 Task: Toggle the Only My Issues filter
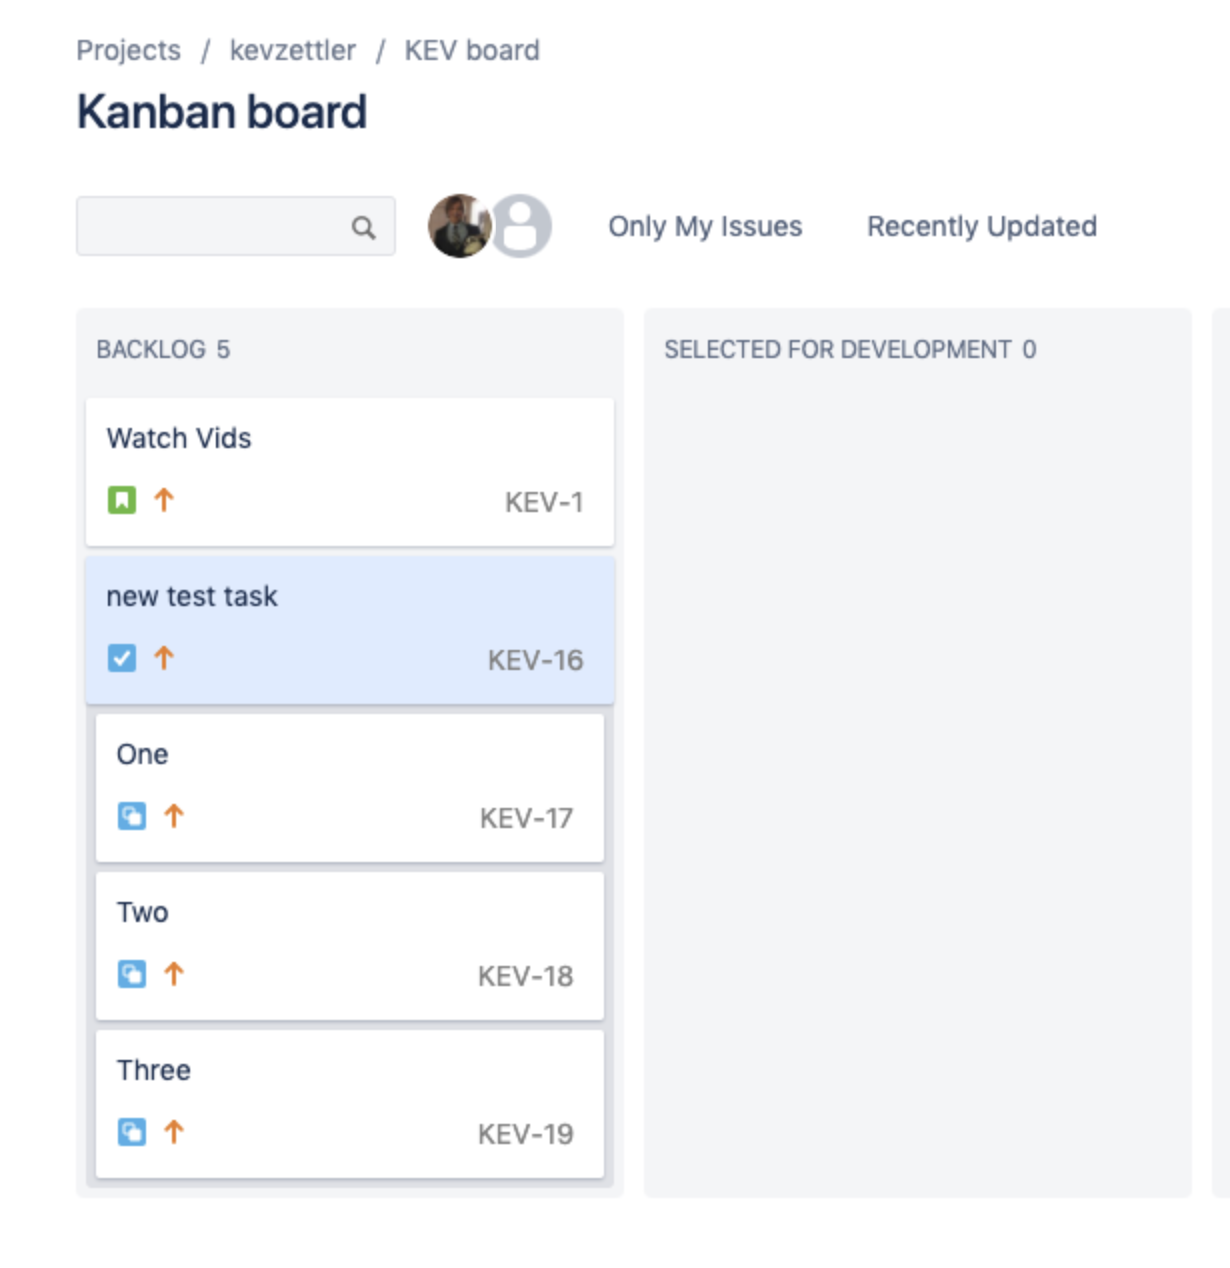[703, 226]
